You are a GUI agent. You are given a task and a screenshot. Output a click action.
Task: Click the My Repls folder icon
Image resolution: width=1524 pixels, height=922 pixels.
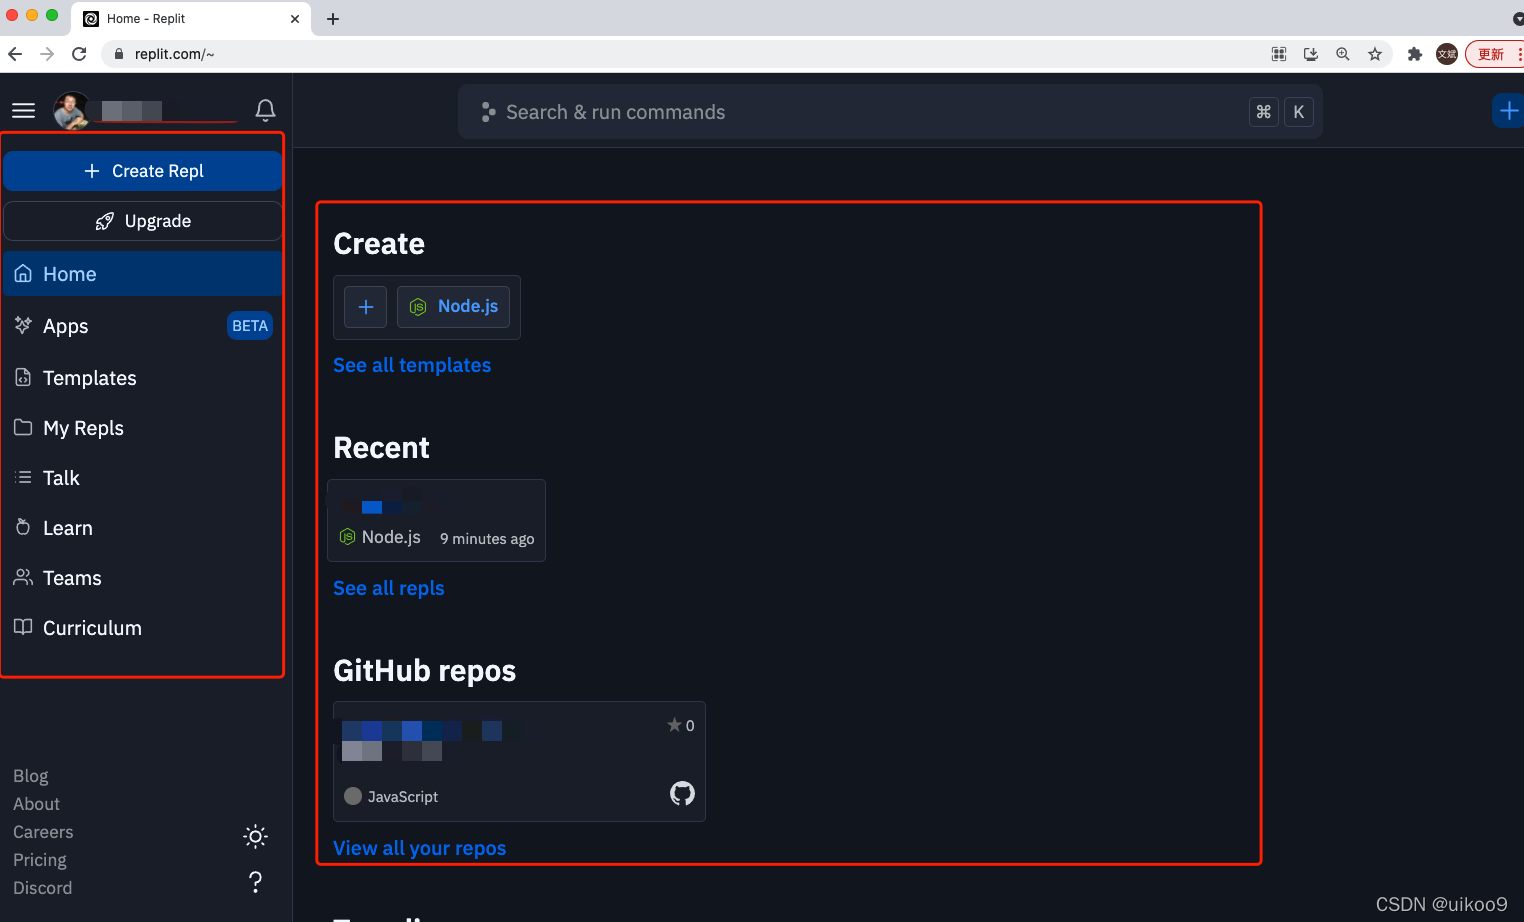point(23,427)
